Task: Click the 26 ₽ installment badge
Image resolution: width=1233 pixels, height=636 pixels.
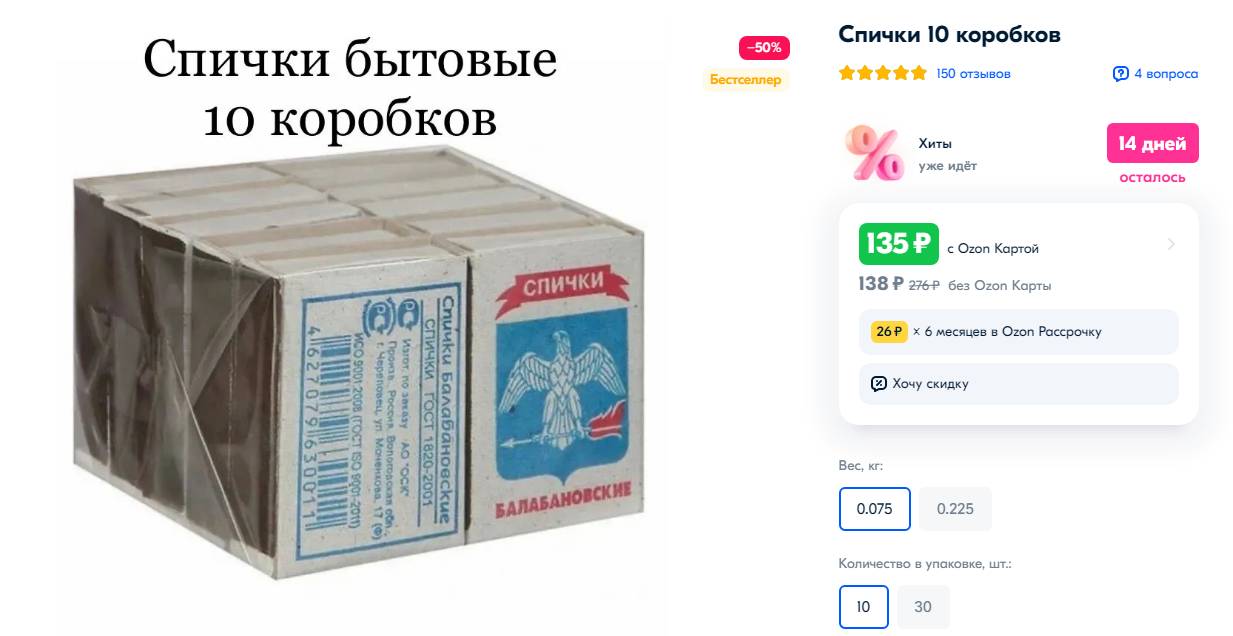Action: pos(888,331)
